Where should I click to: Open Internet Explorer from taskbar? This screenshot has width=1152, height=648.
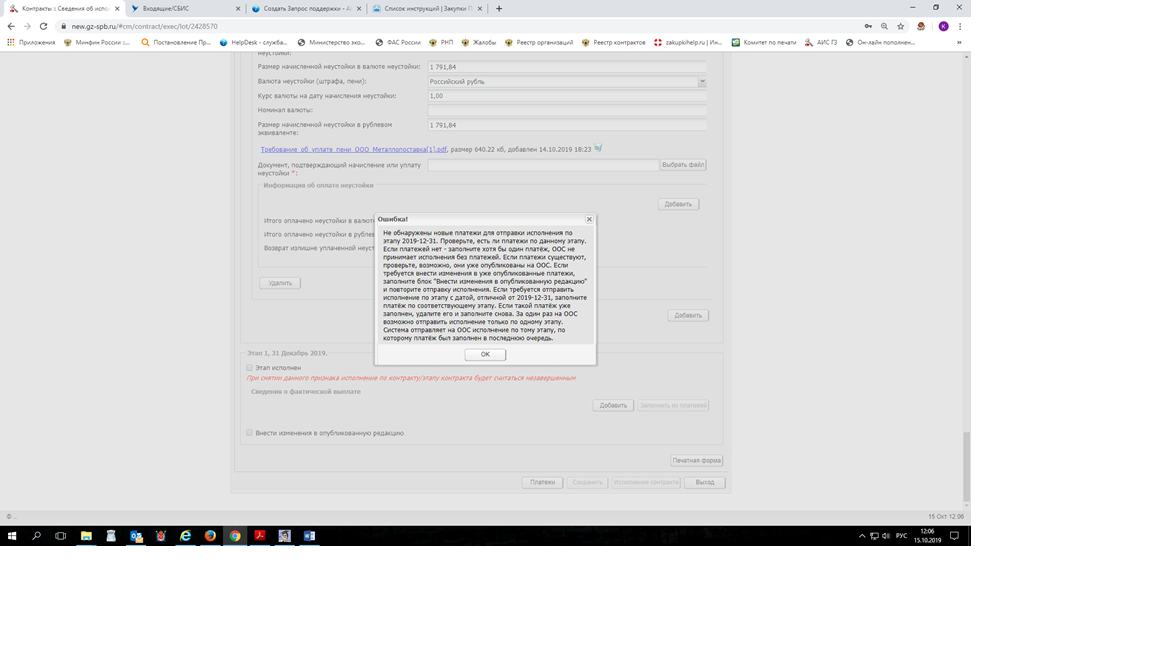pos(185,536)
